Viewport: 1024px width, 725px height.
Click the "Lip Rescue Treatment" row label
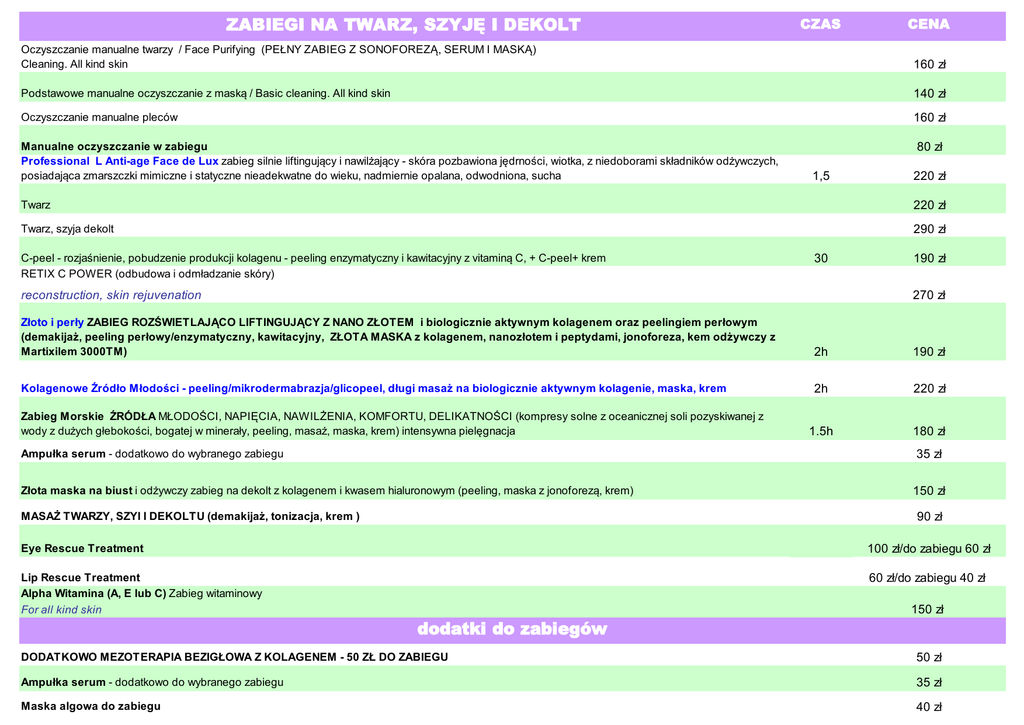point(80,577)
